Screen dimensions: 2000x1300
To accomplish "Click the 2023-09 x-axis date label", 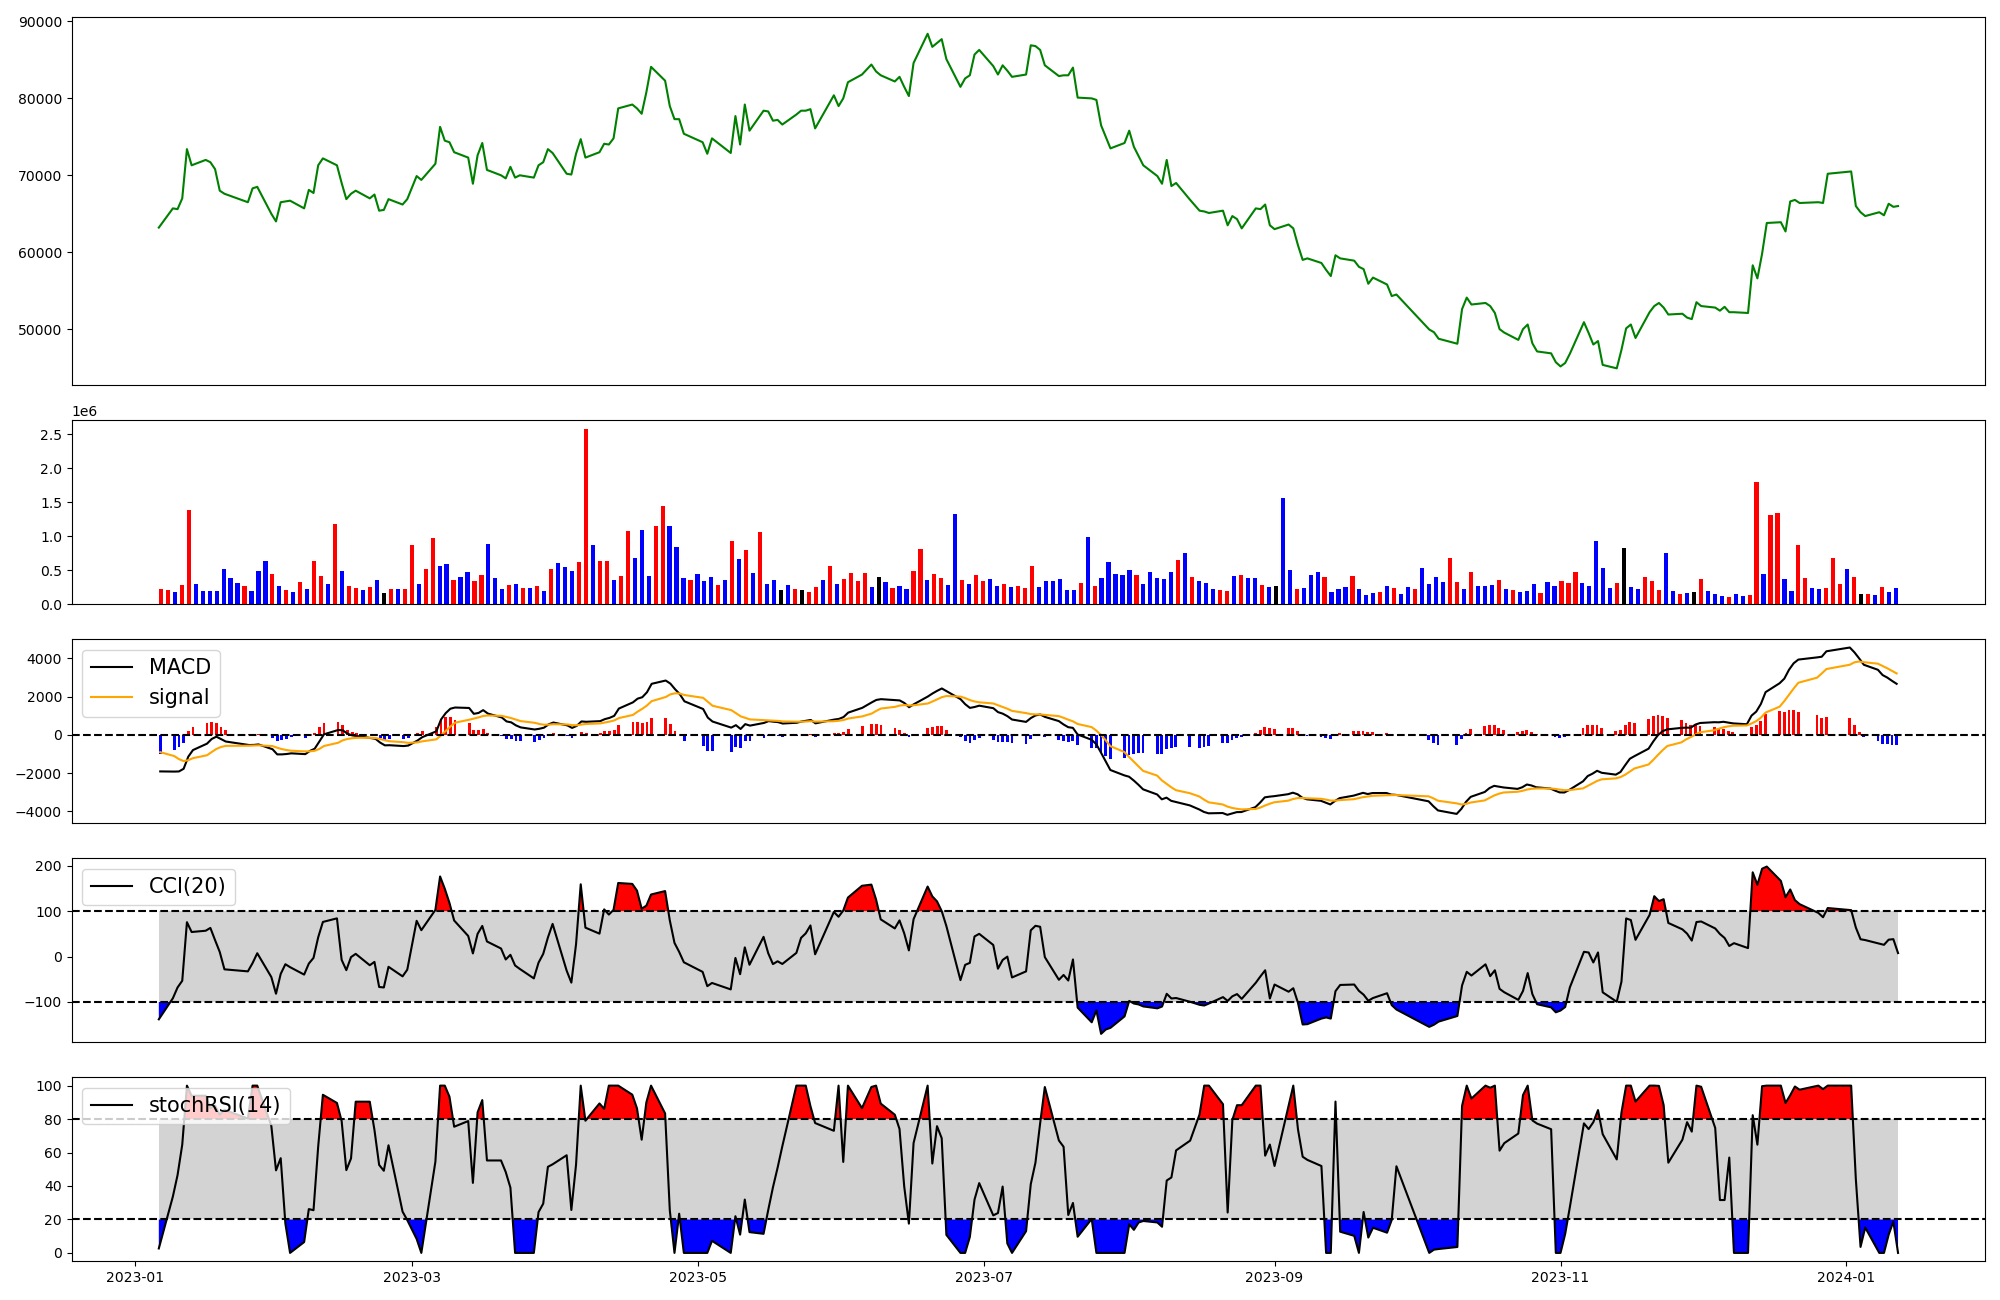I will click(1274, 1277).
